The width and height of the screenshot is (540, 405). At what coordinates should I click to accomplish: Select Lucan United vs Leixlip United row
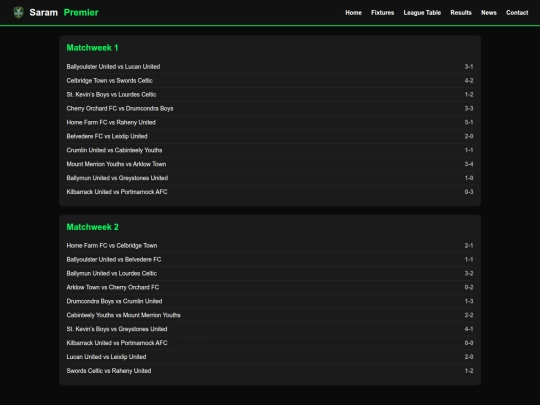(x=270, y=357)
